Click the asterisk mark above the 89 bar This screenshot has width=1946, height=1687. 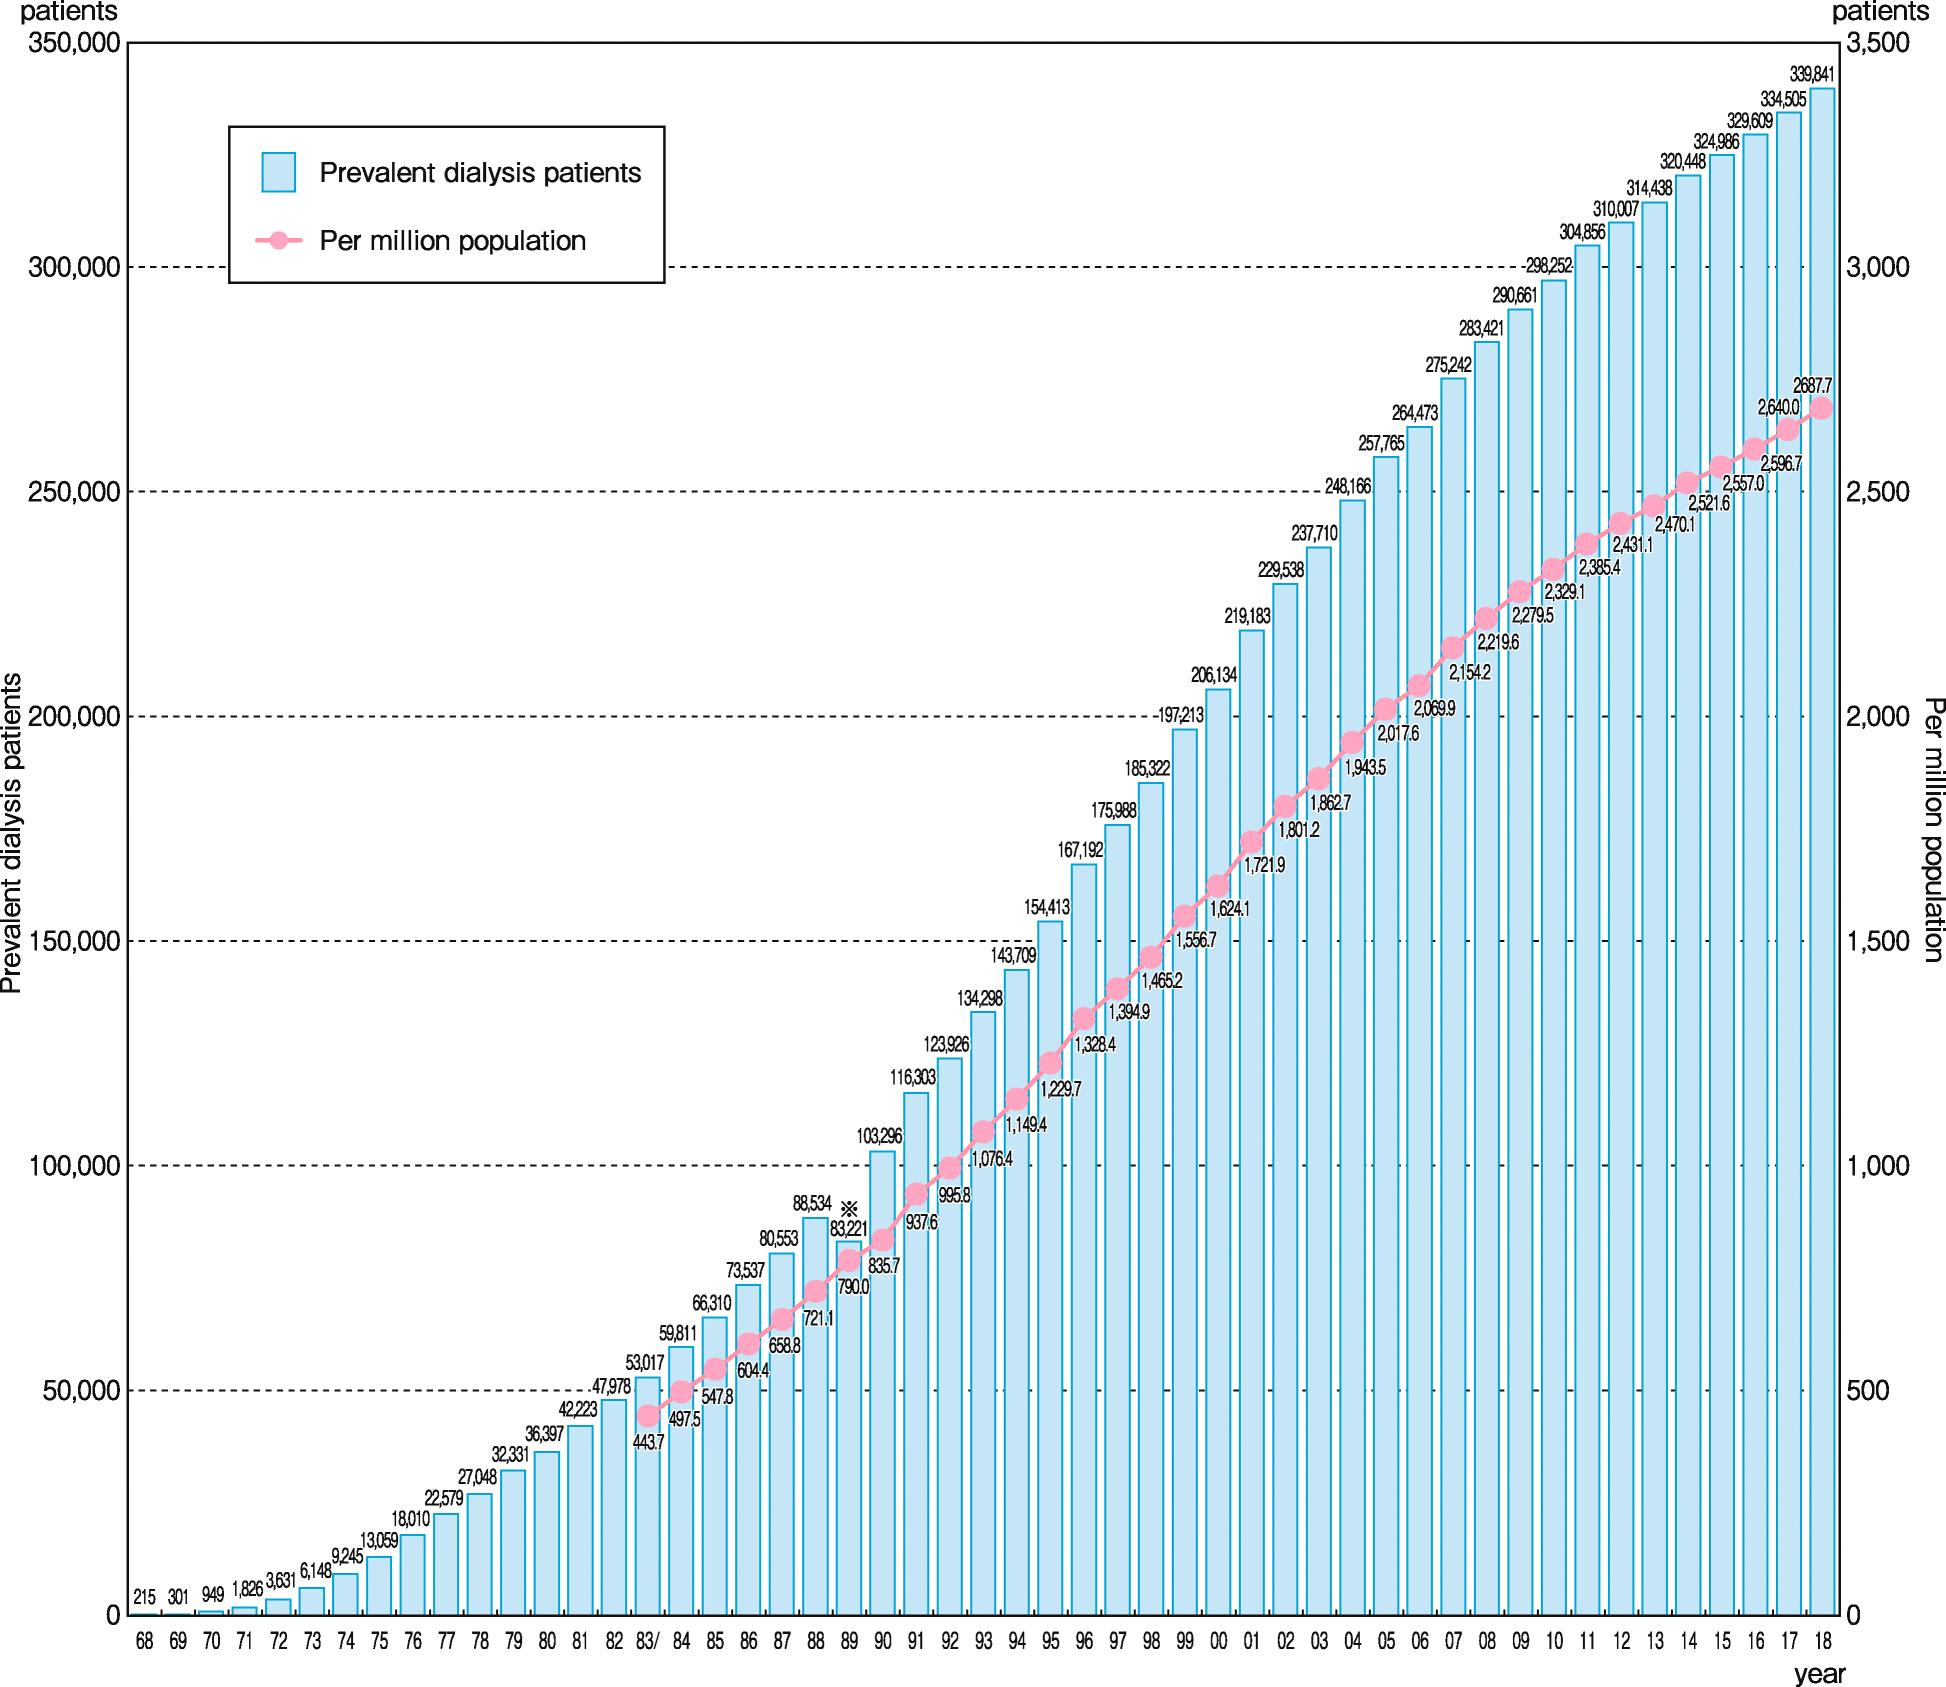point(849,1209)
